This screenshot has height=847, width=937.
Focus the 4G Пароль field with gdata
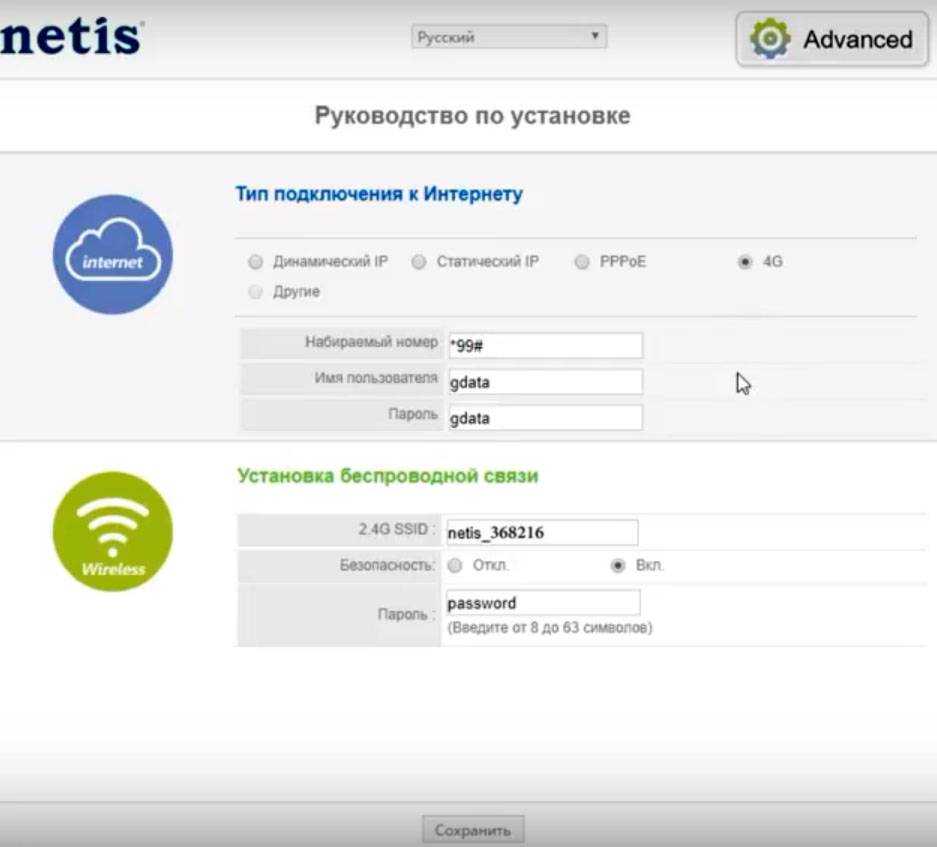tap(544, 418)
